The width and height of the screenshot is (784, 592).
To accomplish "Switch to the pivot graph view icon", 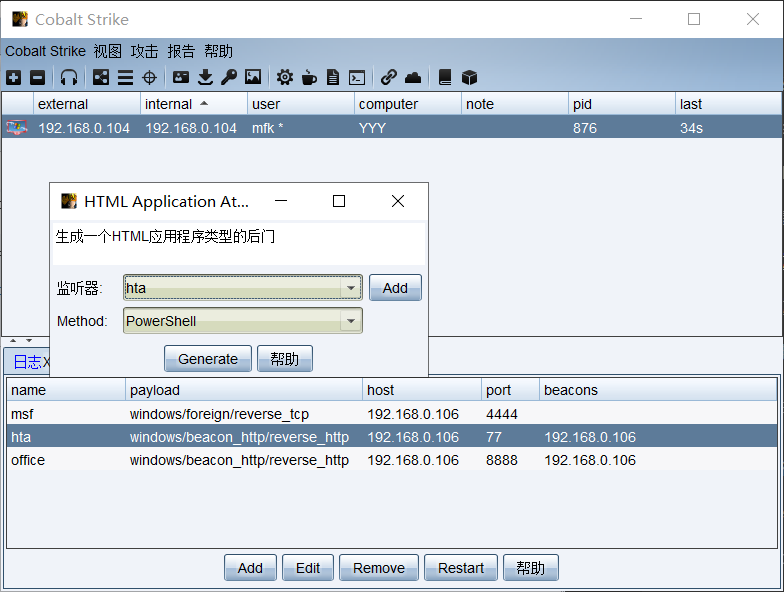I will [x=101, y=77].
